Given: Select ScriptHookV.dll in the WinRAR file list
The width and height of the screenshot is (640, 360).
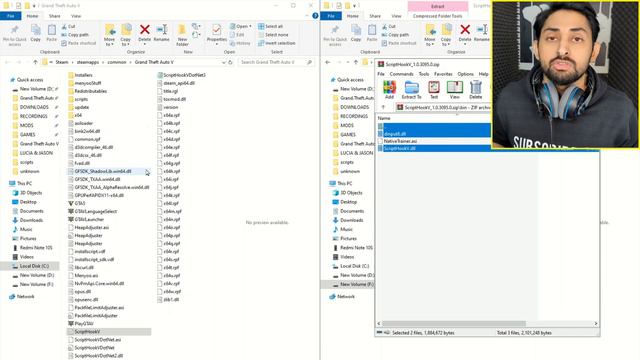Looking at the screenshot, I should 400,148.
